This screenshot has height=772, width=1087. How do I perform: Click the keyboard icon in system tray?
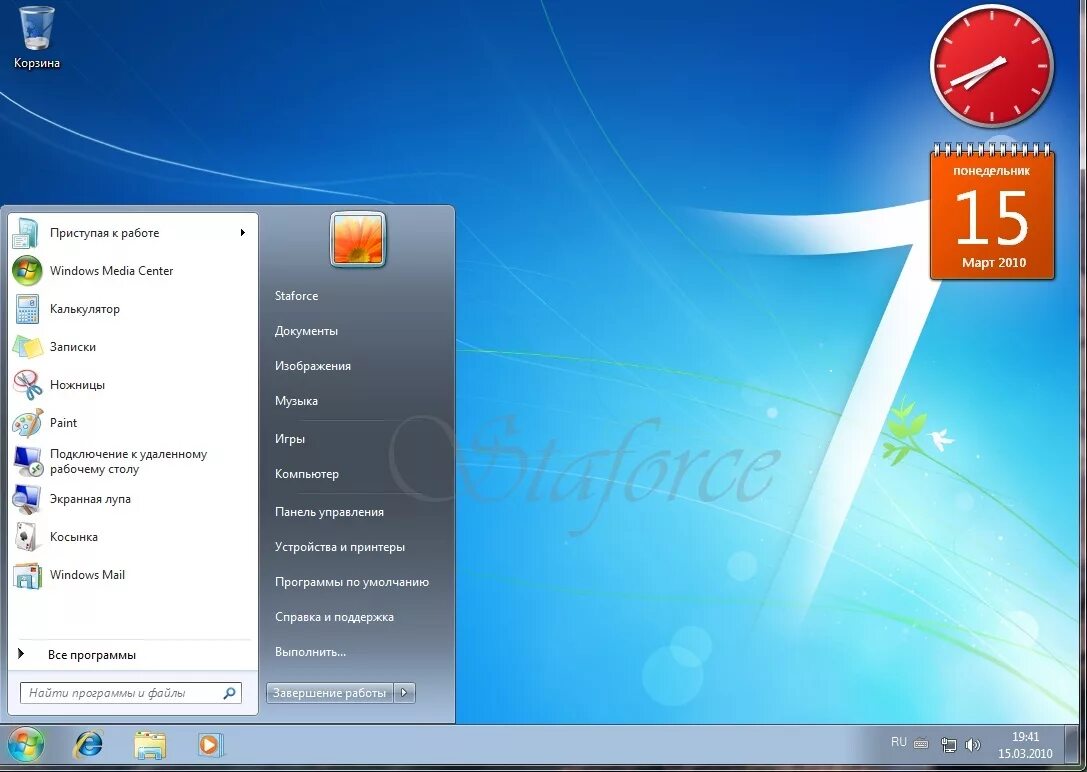pyautogui.click(x=921, y=744)
